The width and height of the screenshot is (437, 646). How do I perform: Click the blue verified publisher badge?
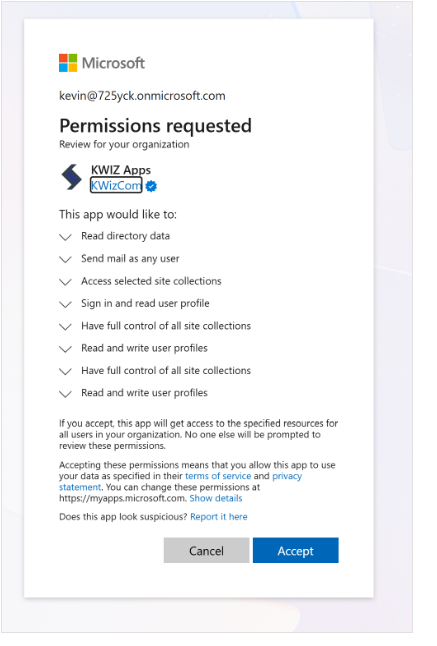[x=151, y=186]
